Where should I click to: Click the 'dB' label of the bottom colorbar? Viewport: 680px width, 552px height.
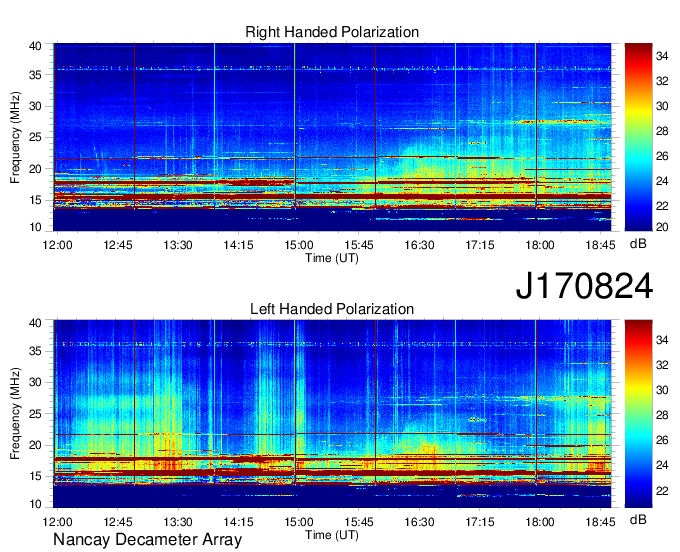[x=638, y=519]
